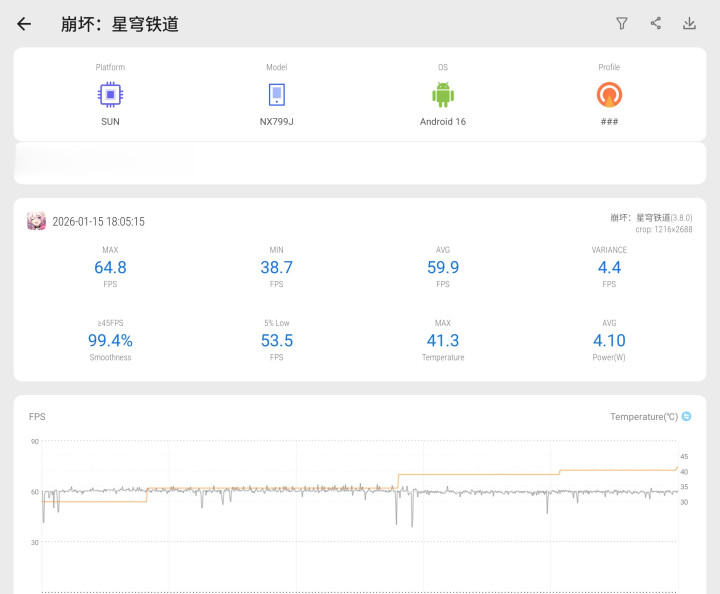Tap the share icon
Viewport: 720px width, 594px height.
656,23
